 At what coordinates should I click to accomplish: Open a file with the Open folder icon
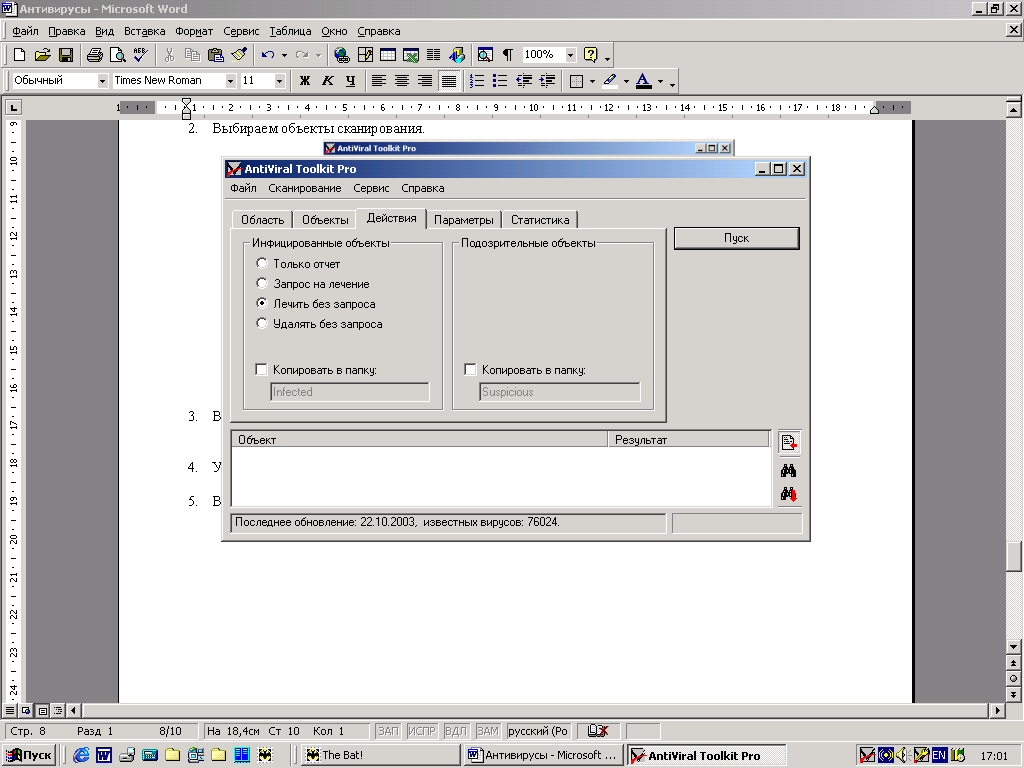tap(42, 55)
